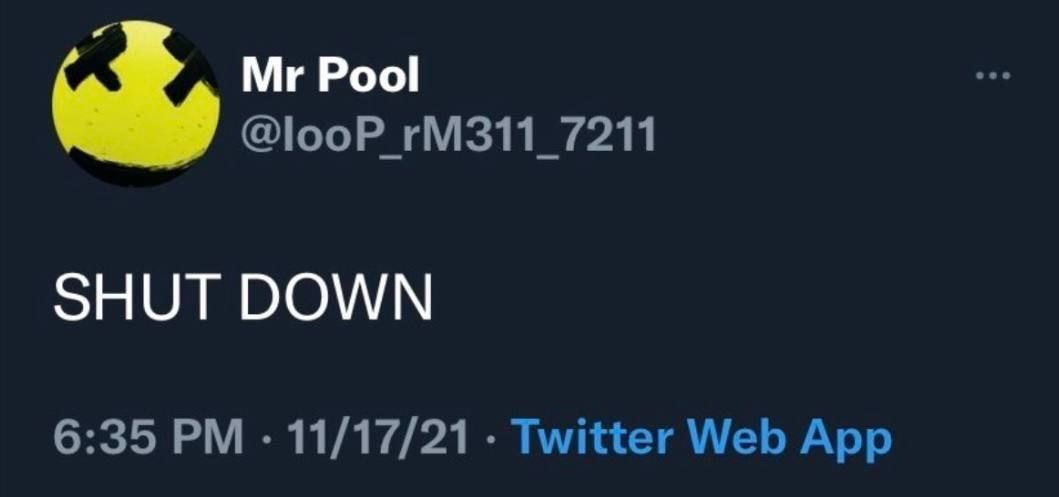Click the 6:35 PM timestamp

148,436
